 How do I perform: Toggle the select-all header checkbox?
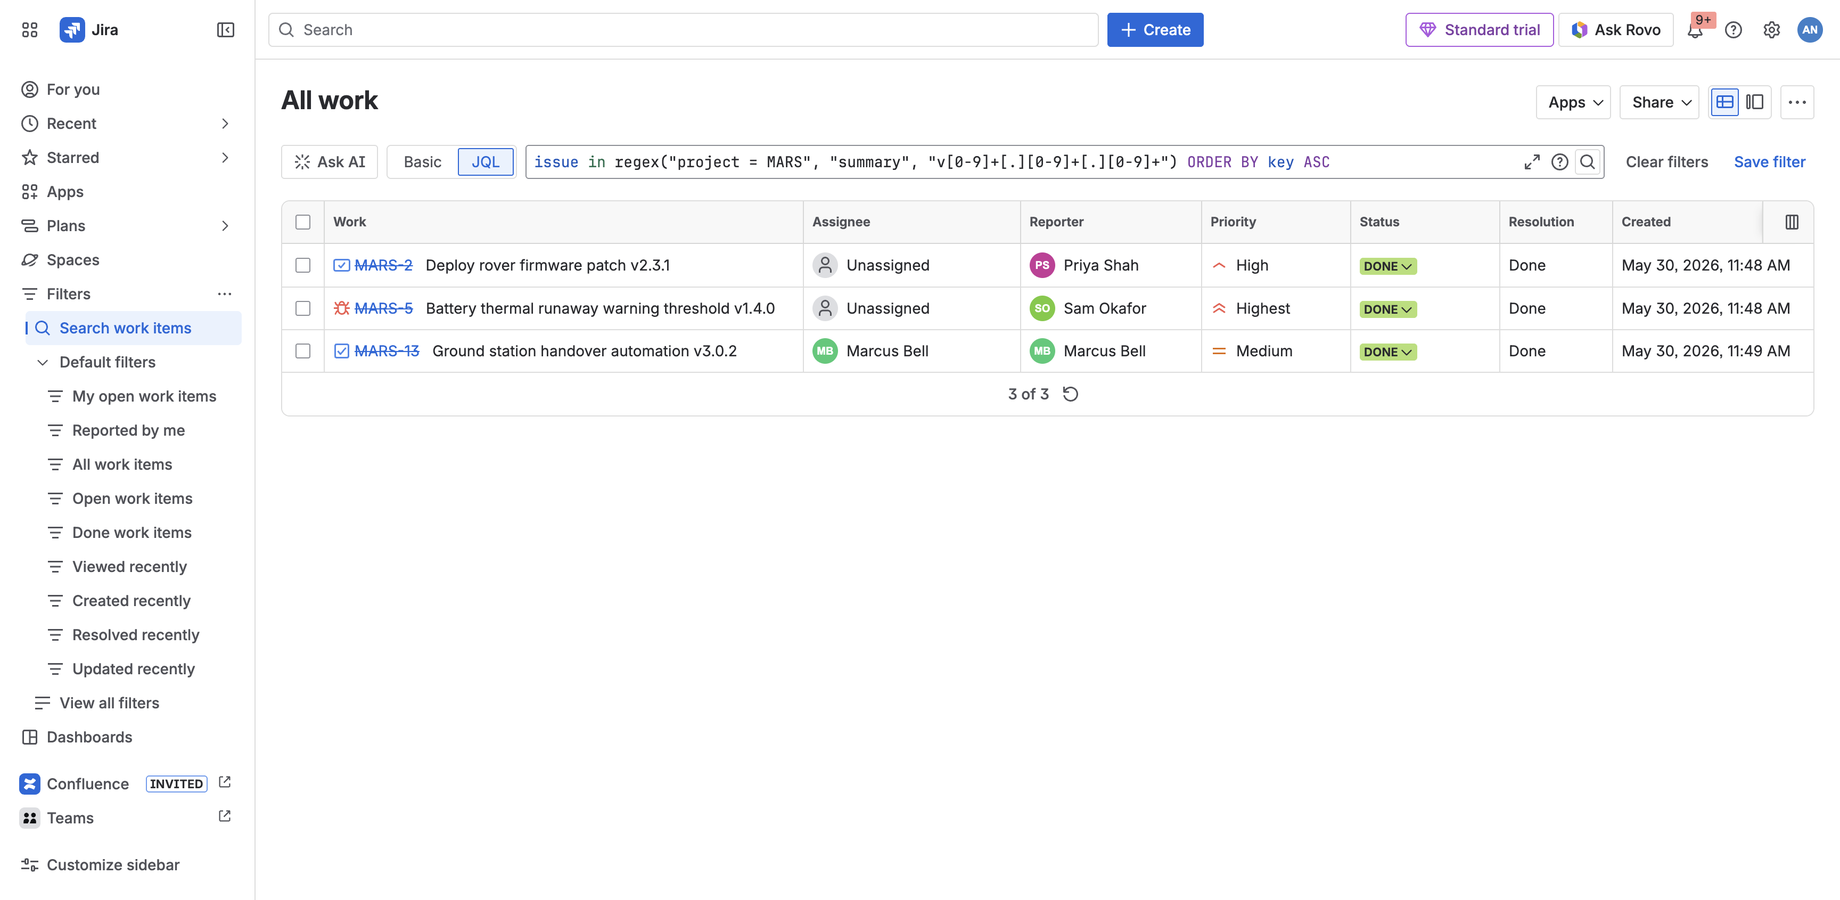pos(303,222)
